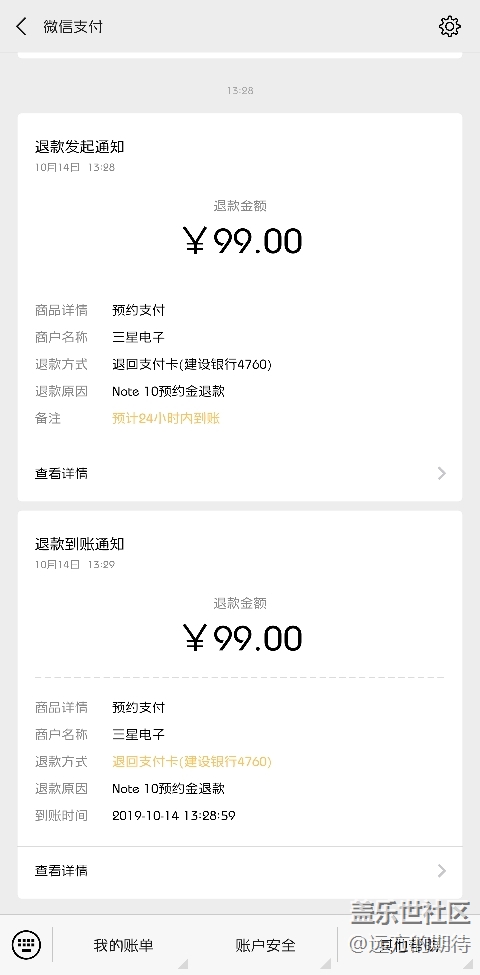
Task: Tap the 13:28 timestamp separator
Action: [x=240, y=90]
